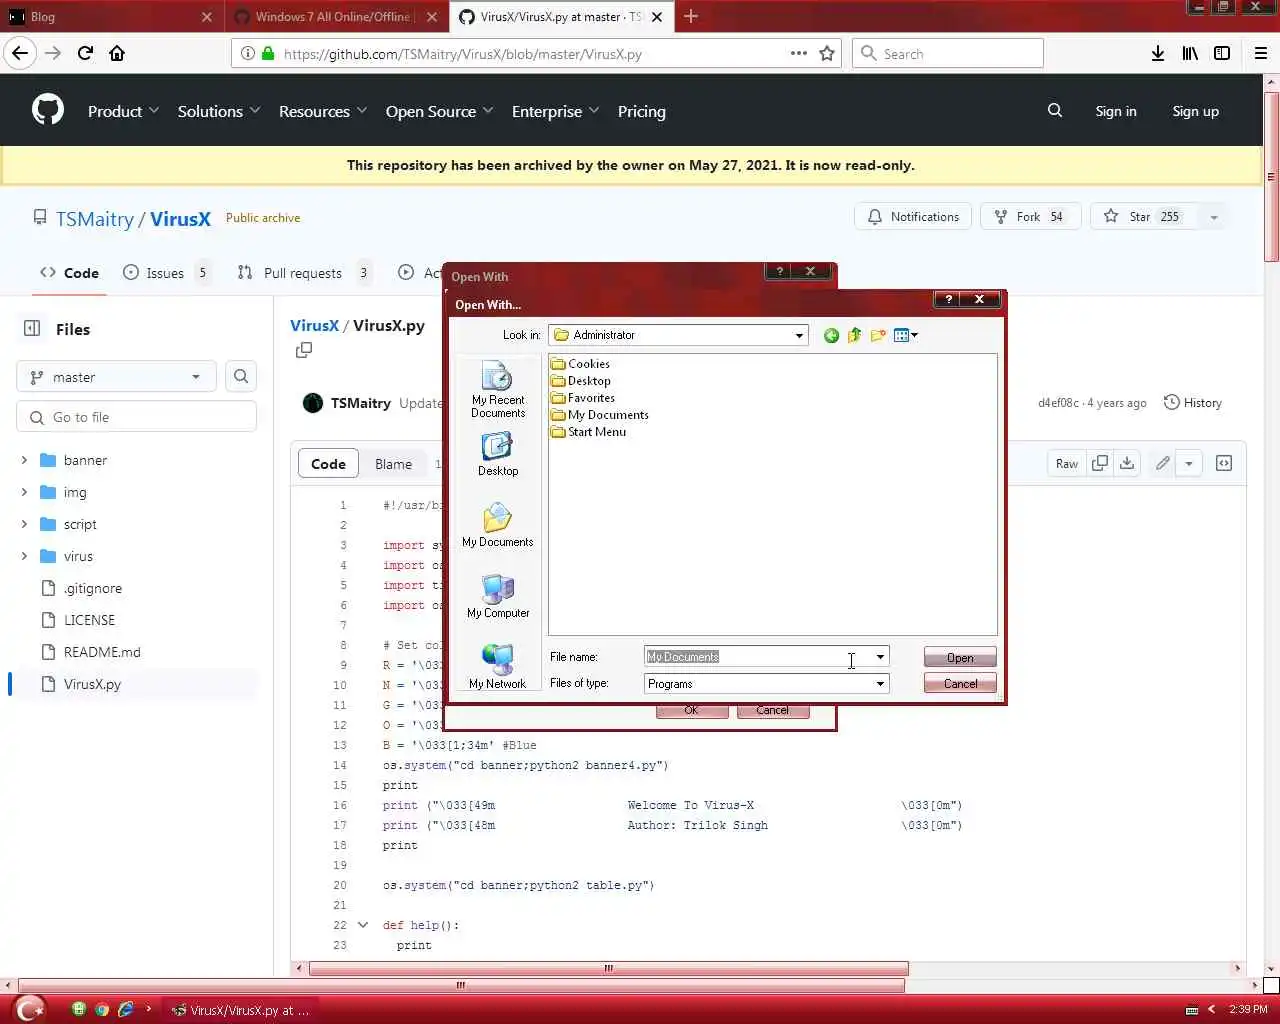Screen dimensions: 1280x1024
Task: Collapse the Files side panel icon
Action: [x=32, y=328]
